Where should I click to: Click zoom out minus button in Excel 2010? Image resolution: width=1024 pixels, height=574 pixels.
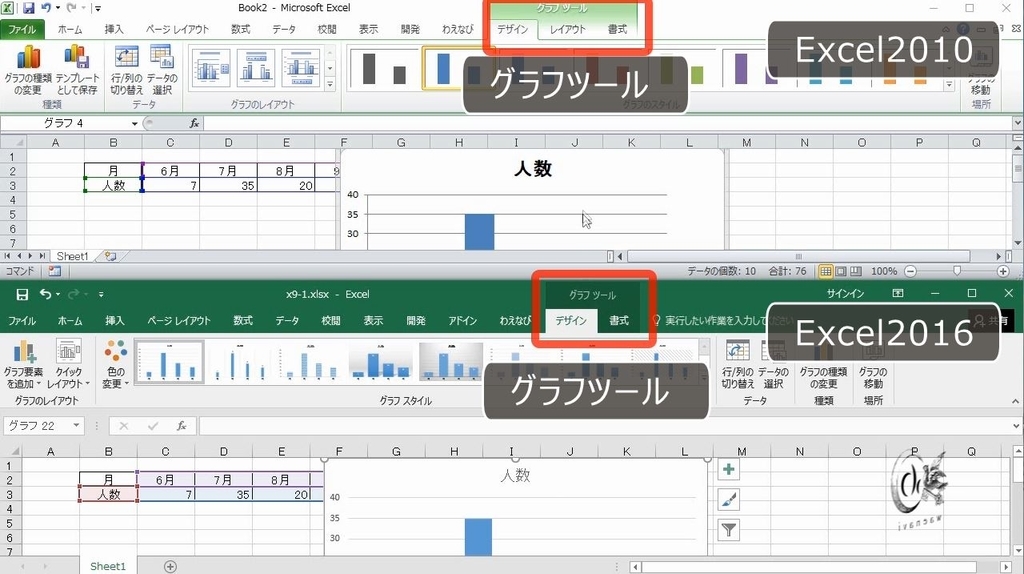[910, 271]
